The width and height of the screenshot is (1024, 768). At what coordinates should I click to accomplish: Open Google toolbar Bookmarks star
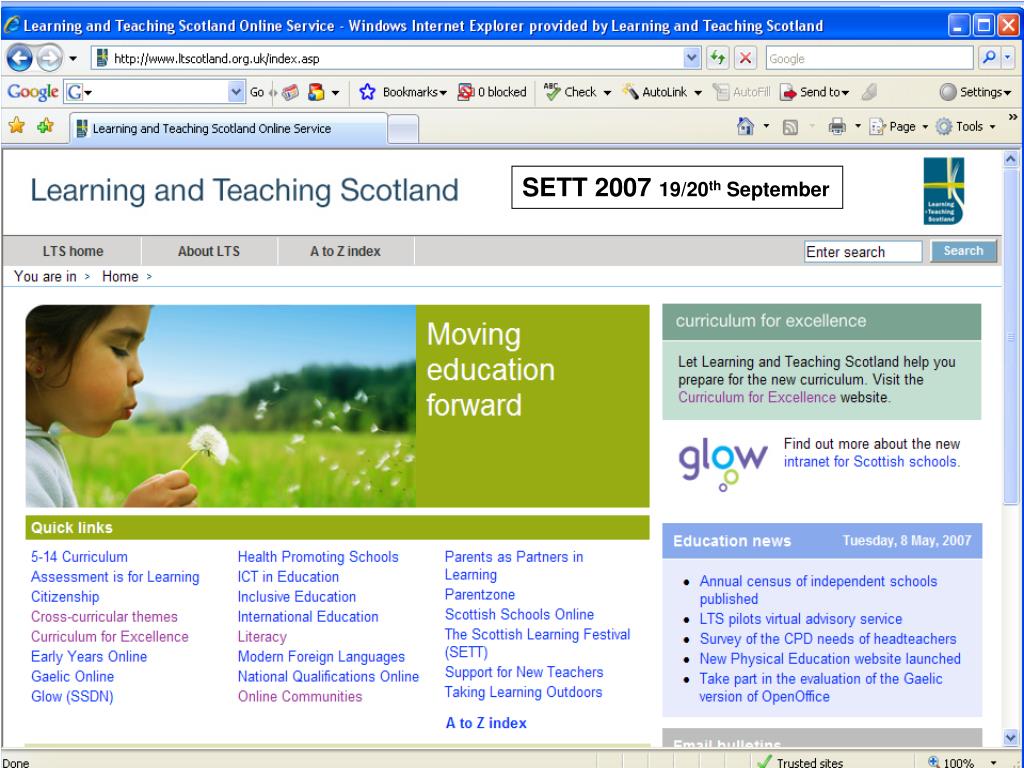click(367, 92)
